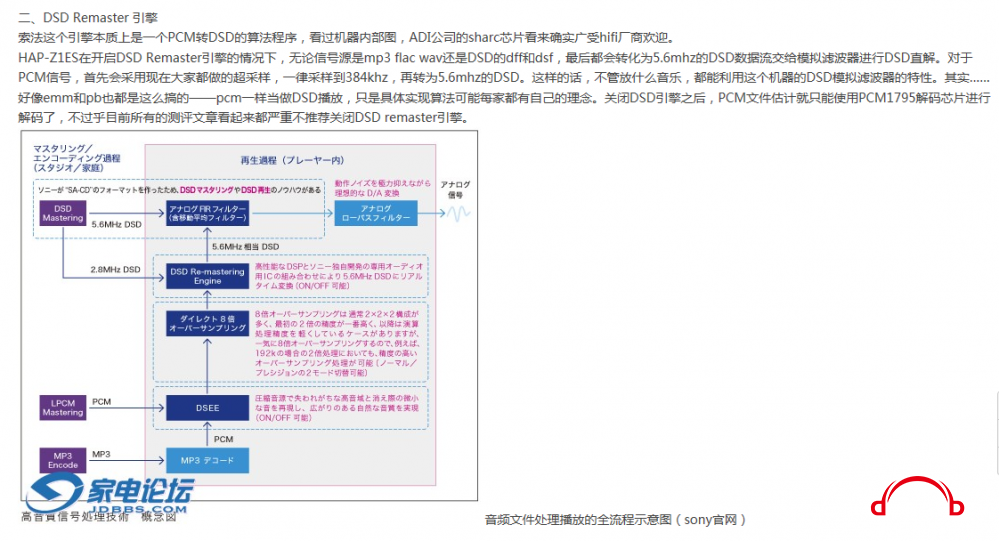Click the paragraph line starting "HAP-Z1ES在开启DSD Remaster"
This screenshot has width=999, height=541.
coord(496,58)
